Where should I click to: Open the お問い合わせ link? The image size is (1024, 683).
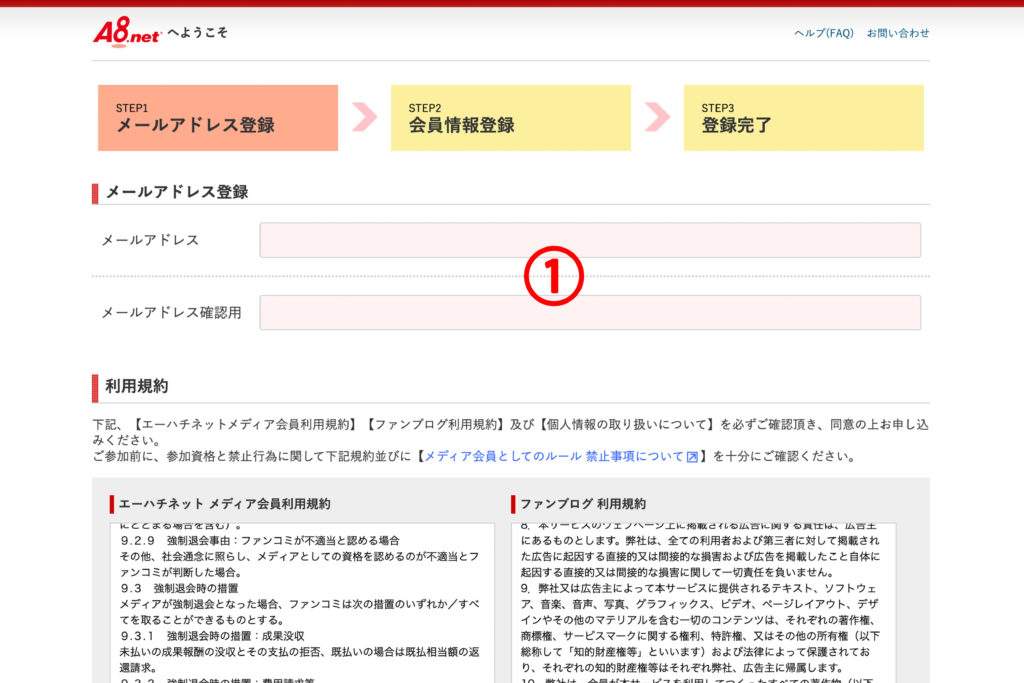897,33
